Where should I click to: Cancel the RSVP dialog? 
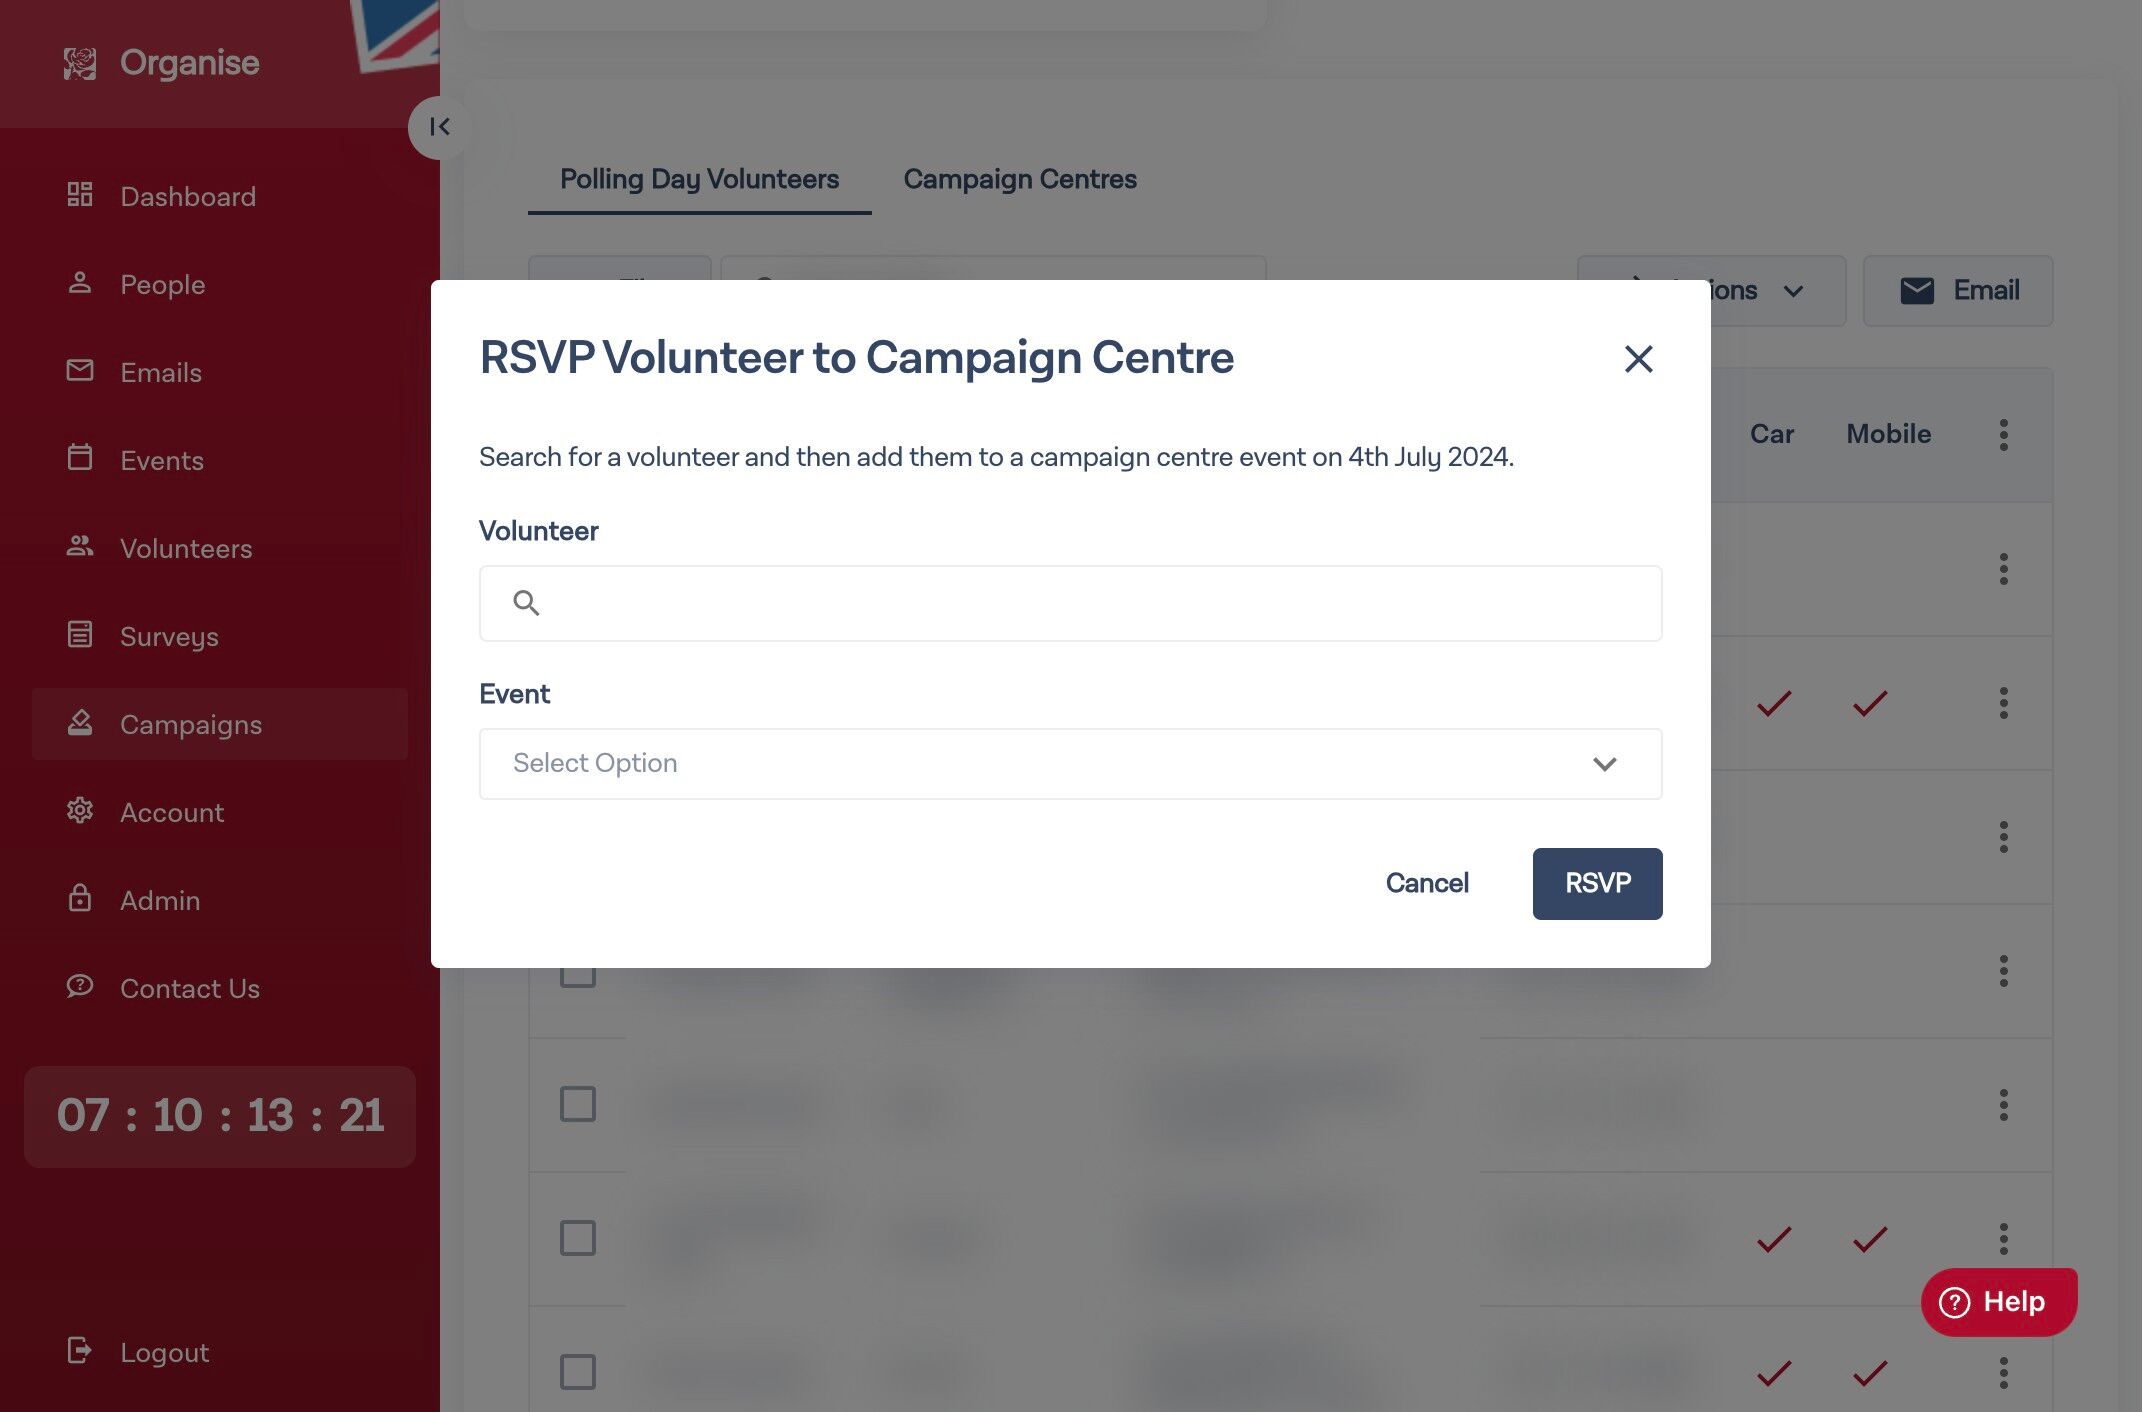click(1427, 884)
